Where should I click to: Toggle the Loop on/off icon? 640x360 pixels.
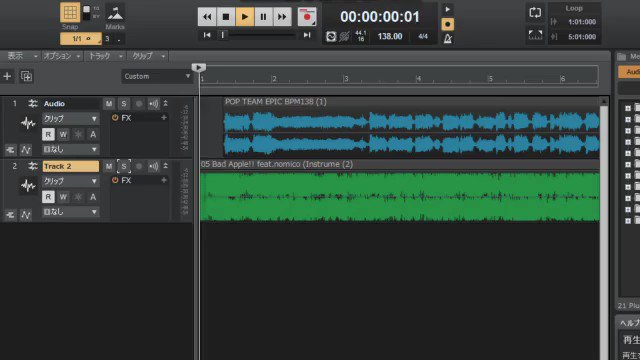click(x=535, y=13)
